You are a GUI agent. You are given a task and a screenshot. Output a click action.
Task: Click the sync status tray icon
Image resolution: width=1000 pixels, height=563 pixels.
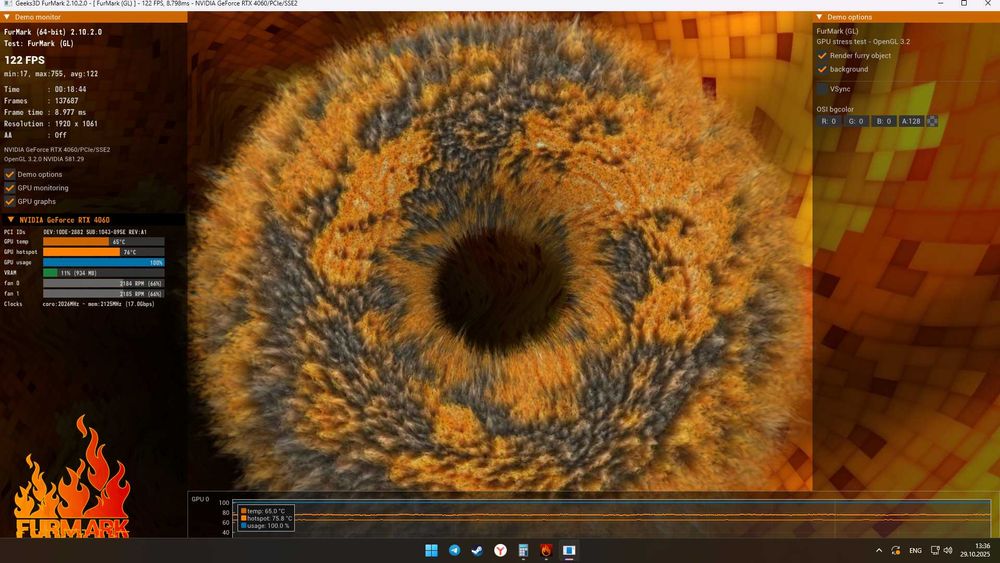pos(895,550)
